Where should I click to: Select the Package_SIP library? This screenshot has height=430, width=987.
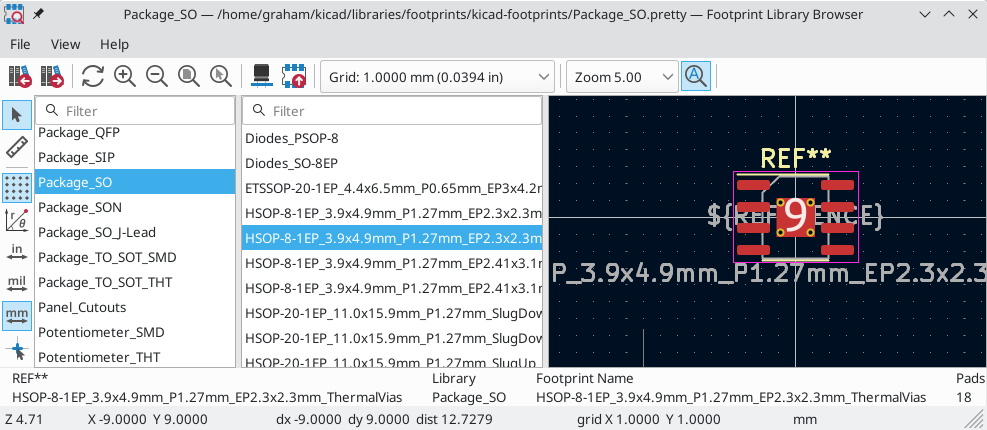pos(135,157)
